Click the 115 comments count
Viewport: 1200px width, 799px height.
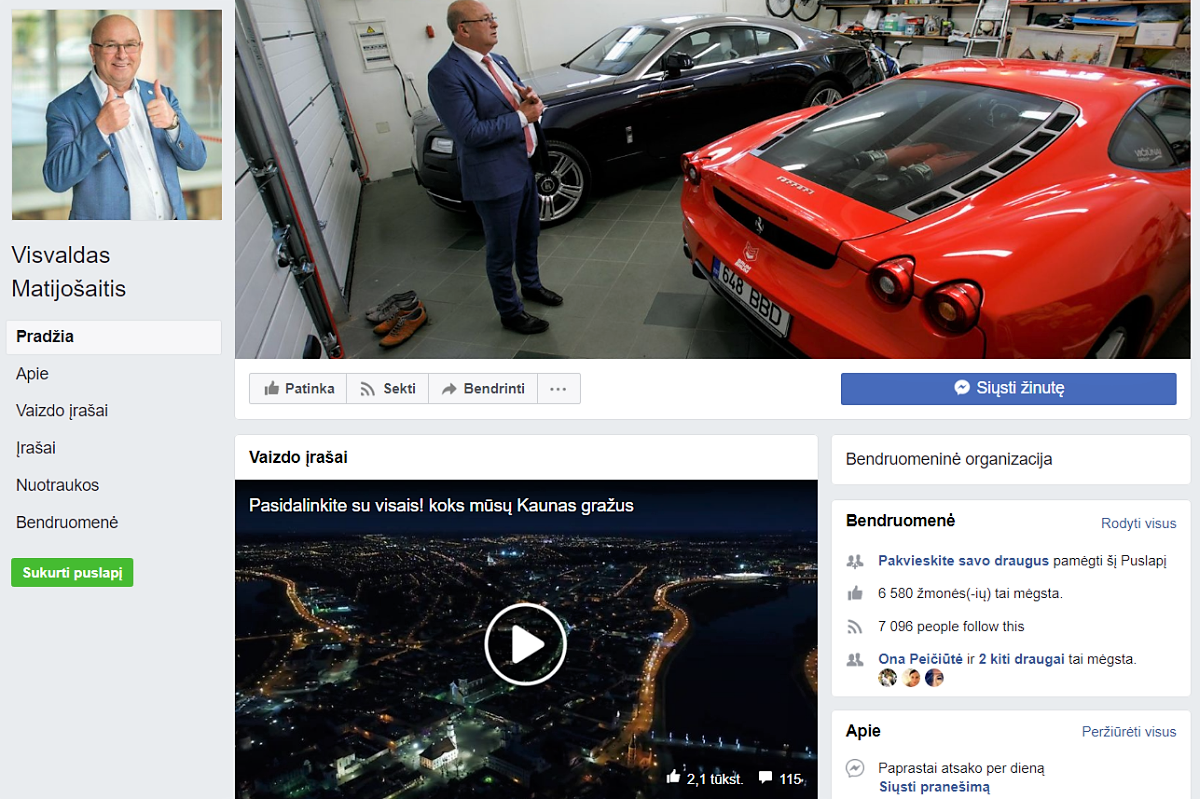click(x=790, y=778)
